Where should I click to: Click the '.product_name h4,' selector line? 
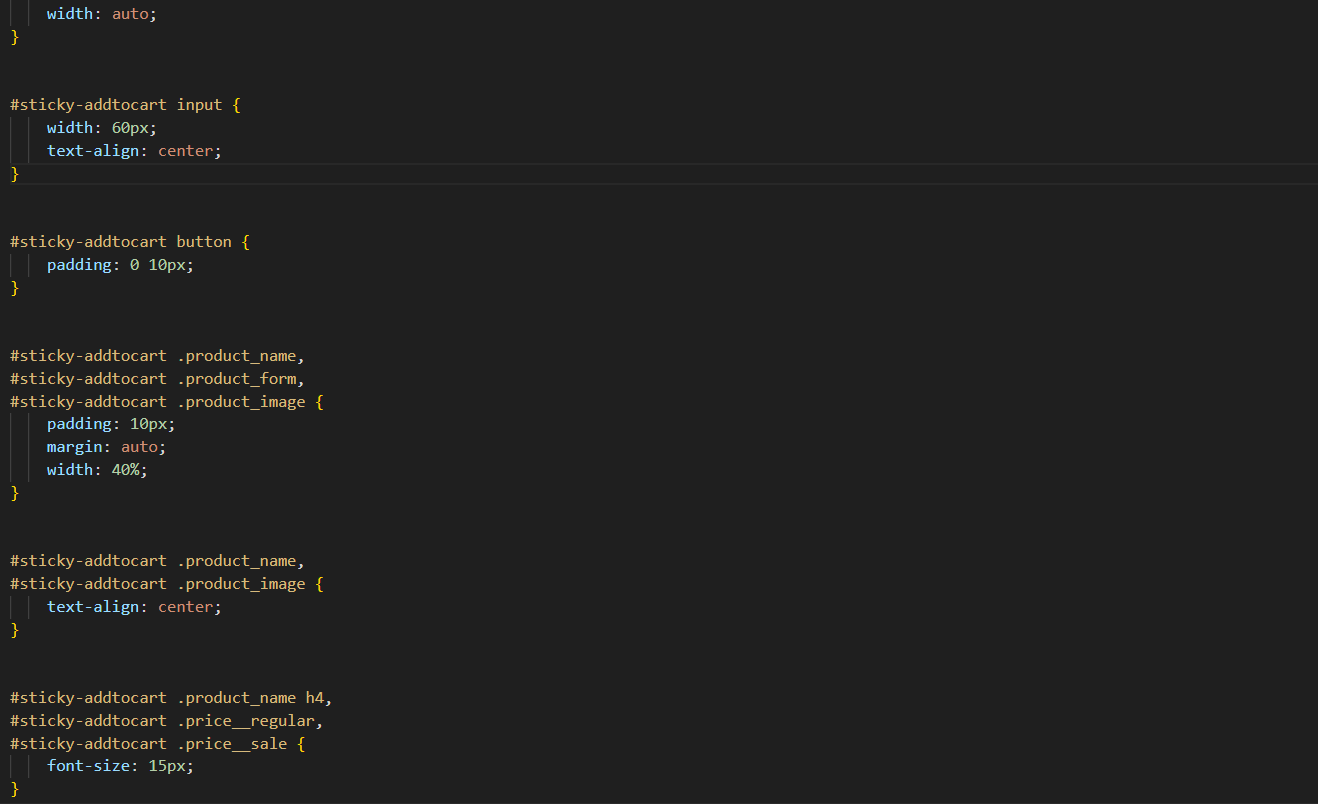170,698
